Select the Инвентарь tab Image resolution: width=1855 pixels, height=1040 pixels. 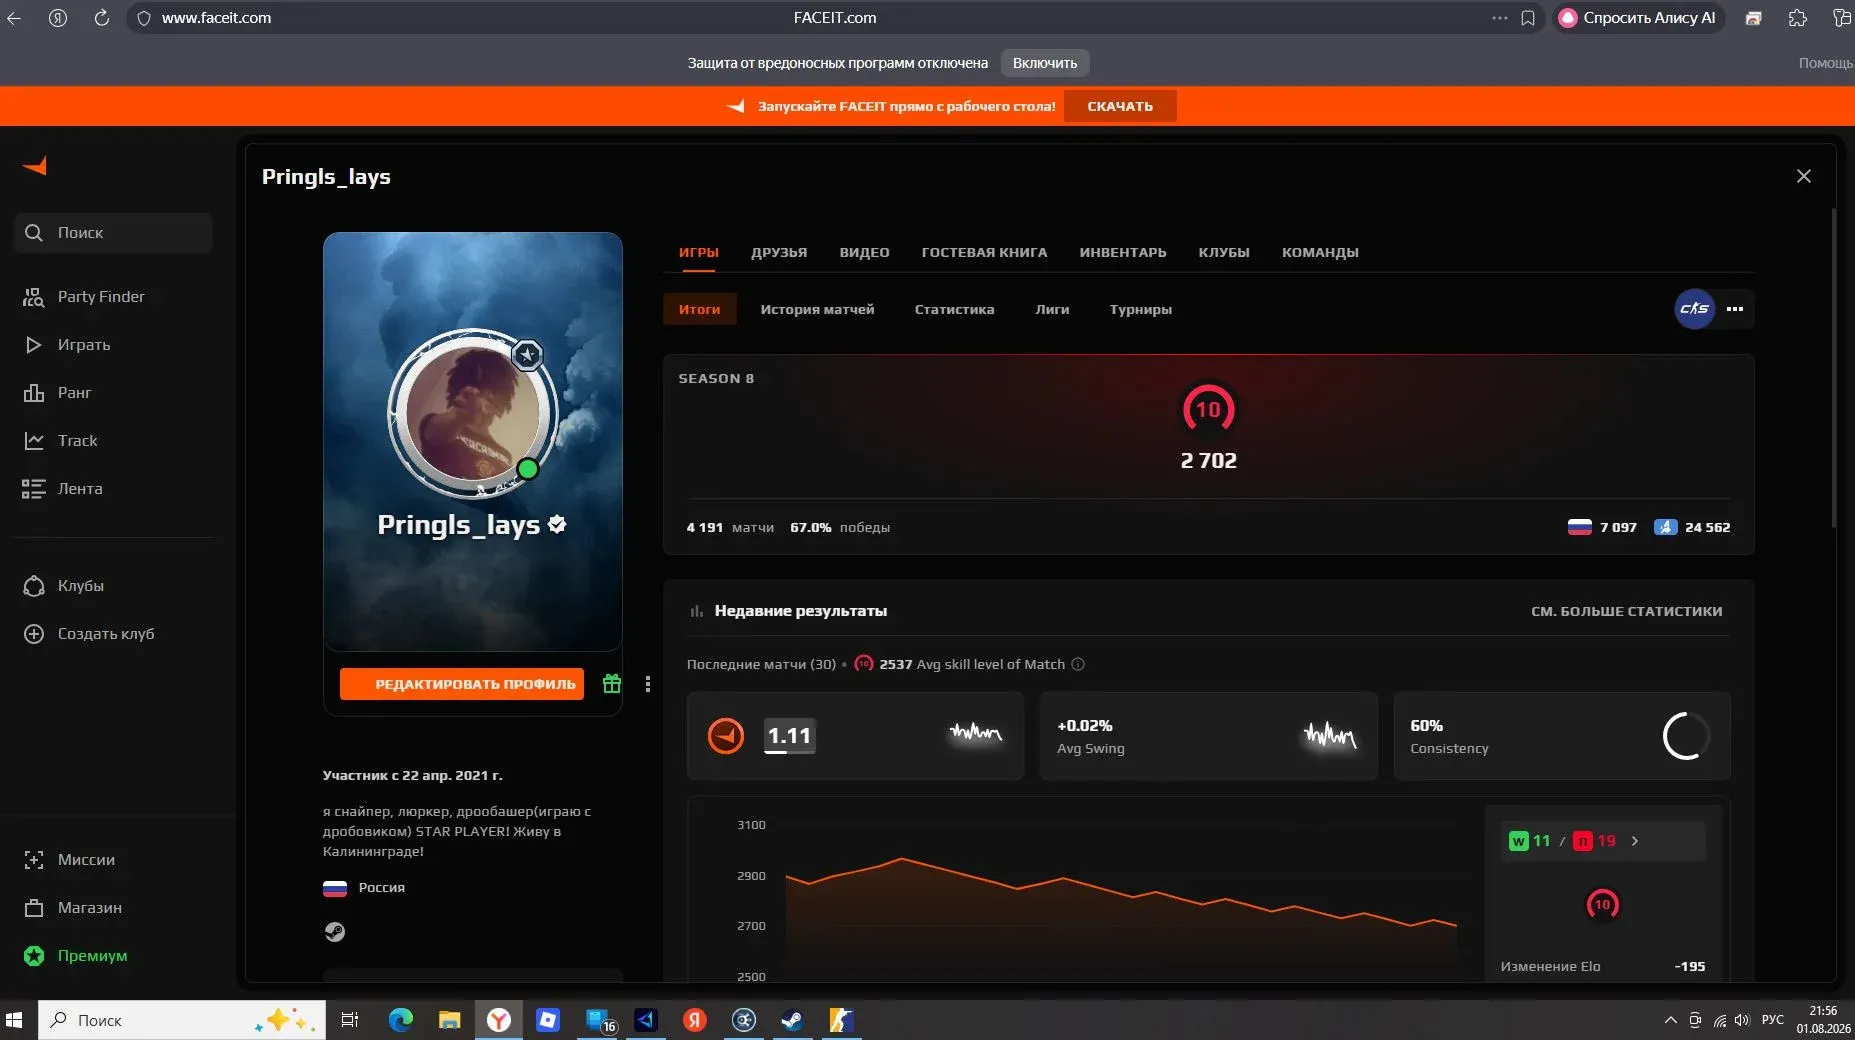tap(1123, 252)
